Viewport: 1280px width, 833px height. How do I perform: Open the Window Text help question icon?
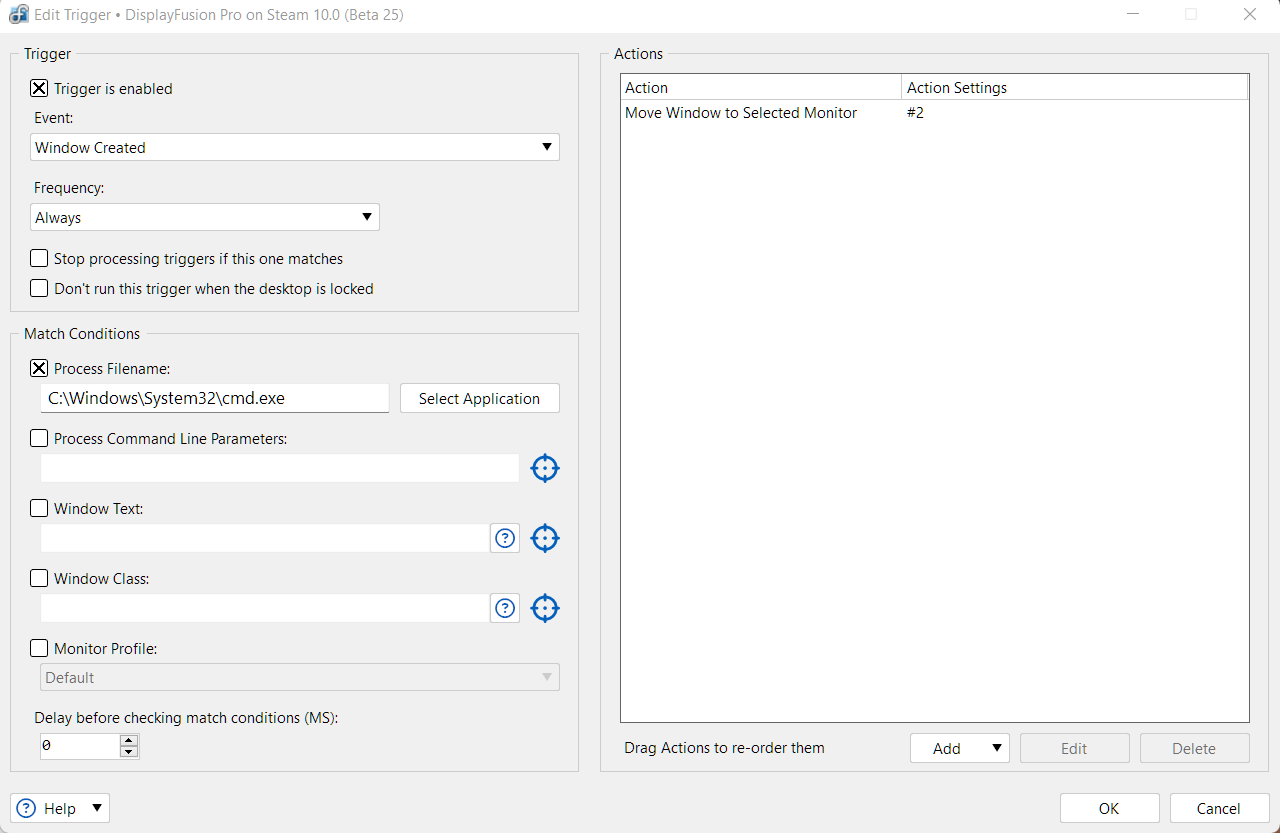pyautogui.click(x=505, y=538)
